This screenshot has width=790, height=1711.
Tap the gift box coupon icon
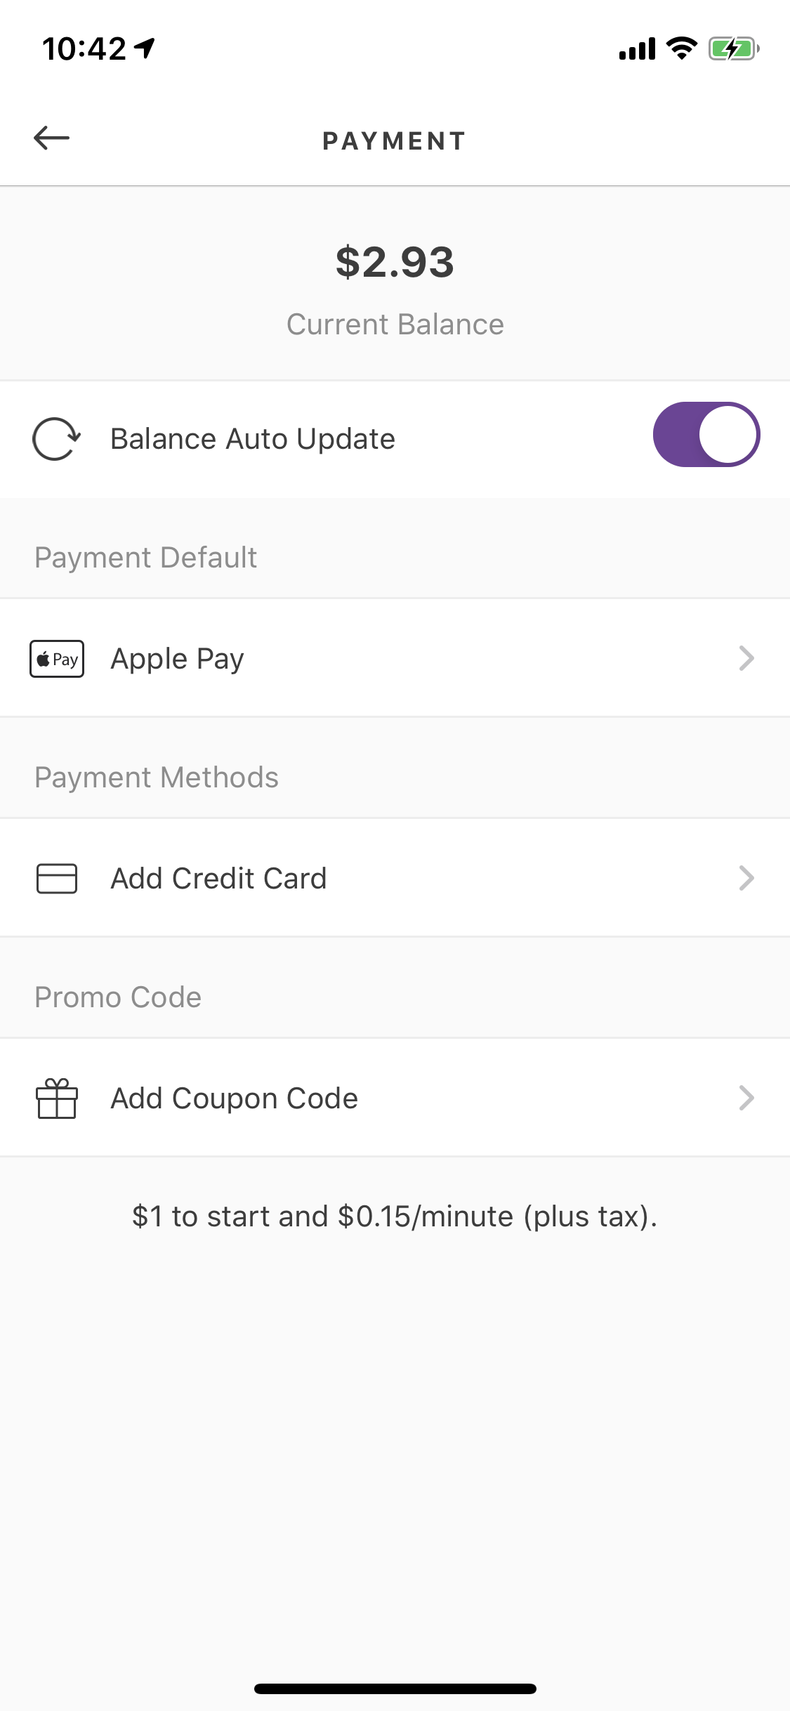(57, 1098)
